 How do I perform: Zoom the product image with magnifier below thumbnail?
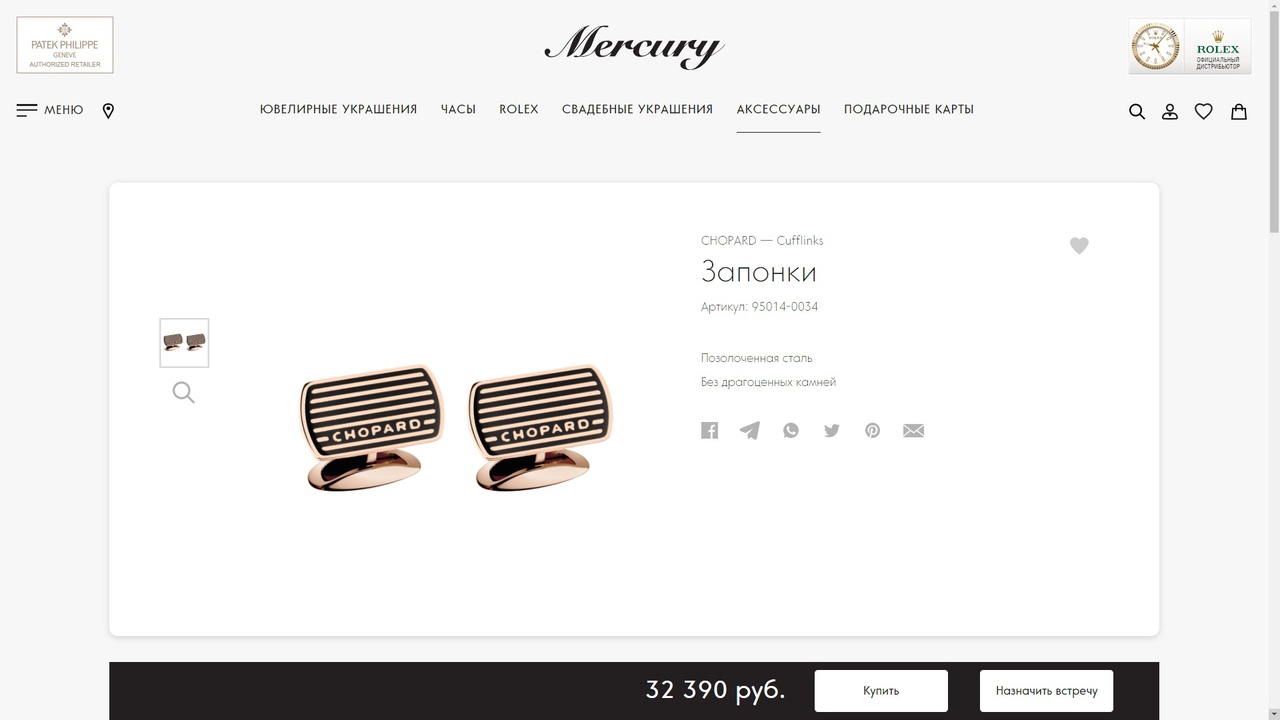(184, 392)
